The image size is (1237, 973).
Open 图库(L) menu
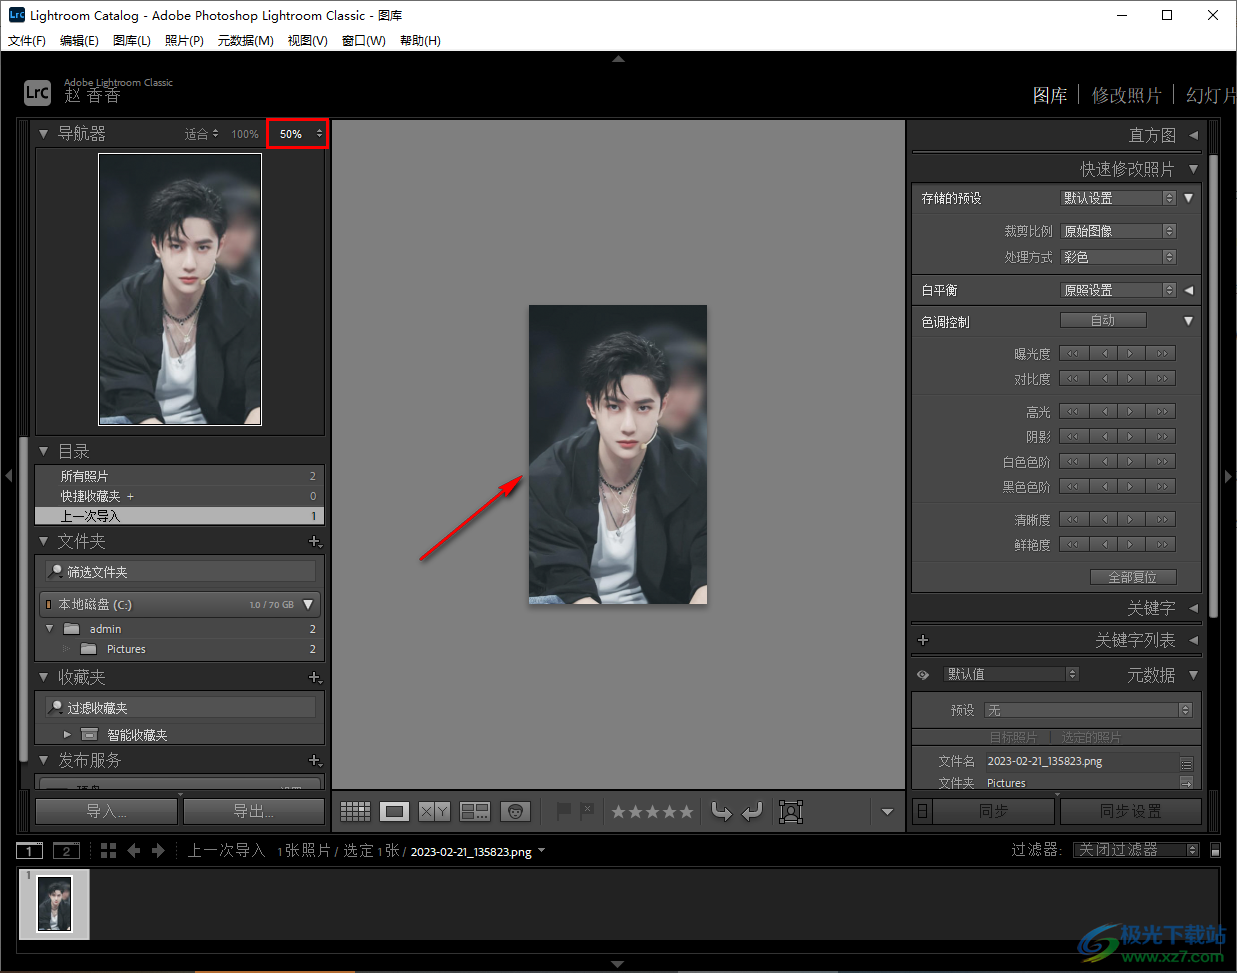pyautogui.click(x=132, y=41)
